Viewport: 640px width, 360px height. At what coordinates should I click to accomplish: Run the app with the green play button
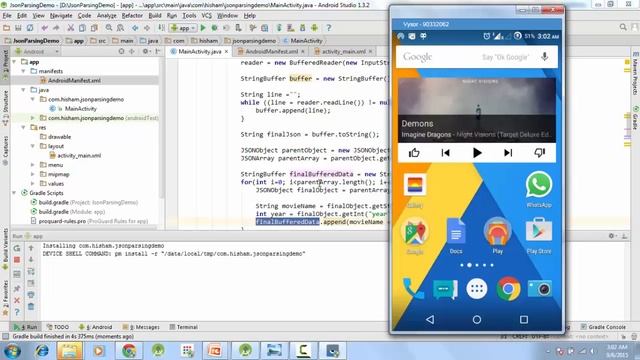click(x=203, y=28)
